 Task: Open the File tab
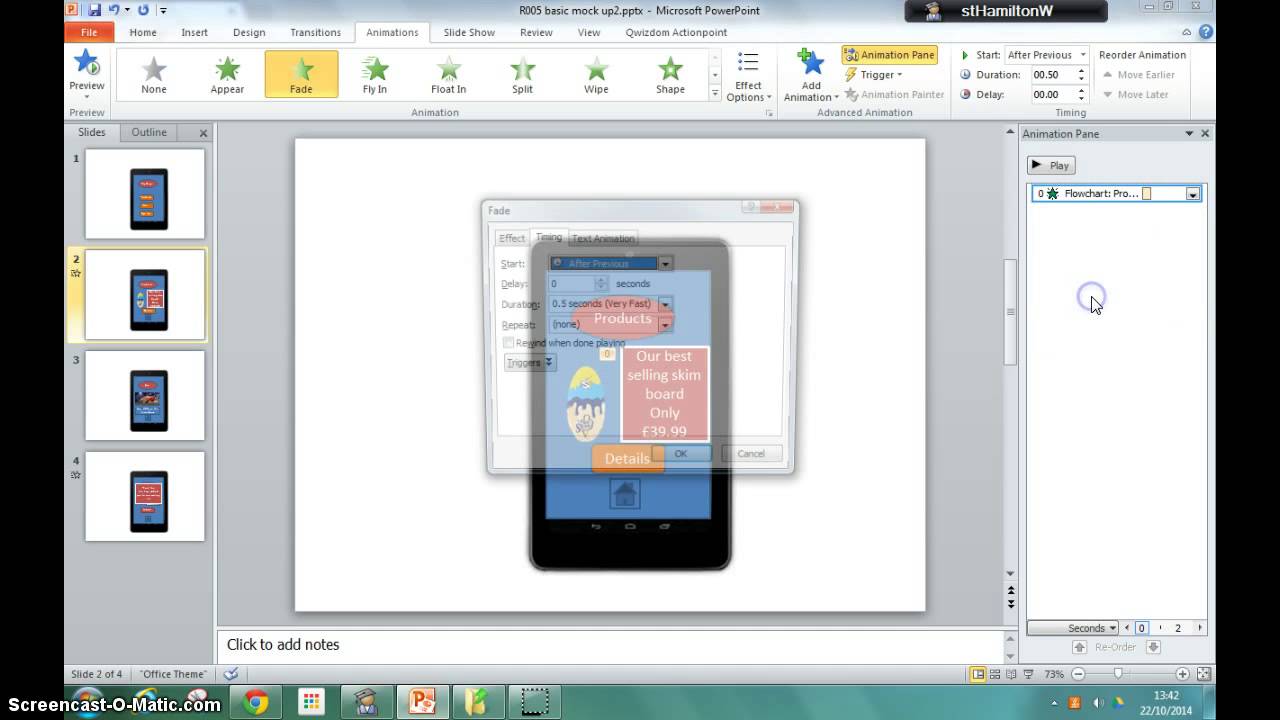(88, 32)
